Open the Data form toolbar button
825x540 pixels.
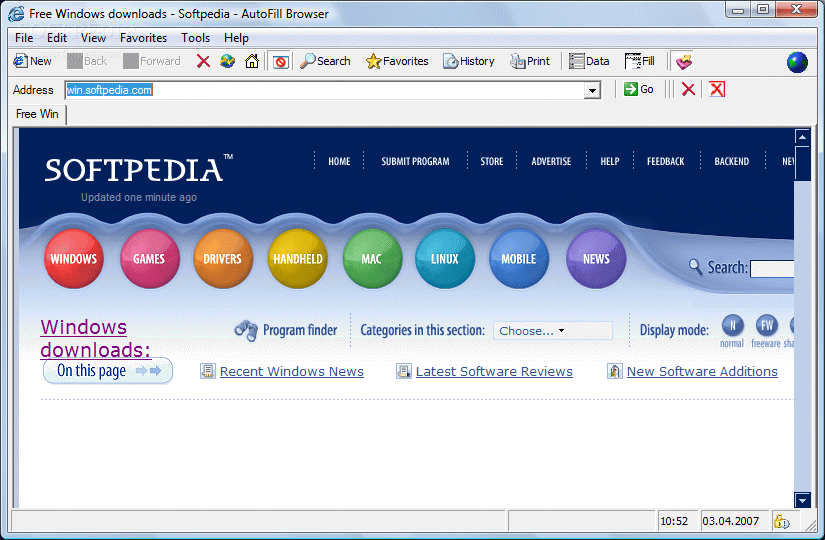point(589,61)
